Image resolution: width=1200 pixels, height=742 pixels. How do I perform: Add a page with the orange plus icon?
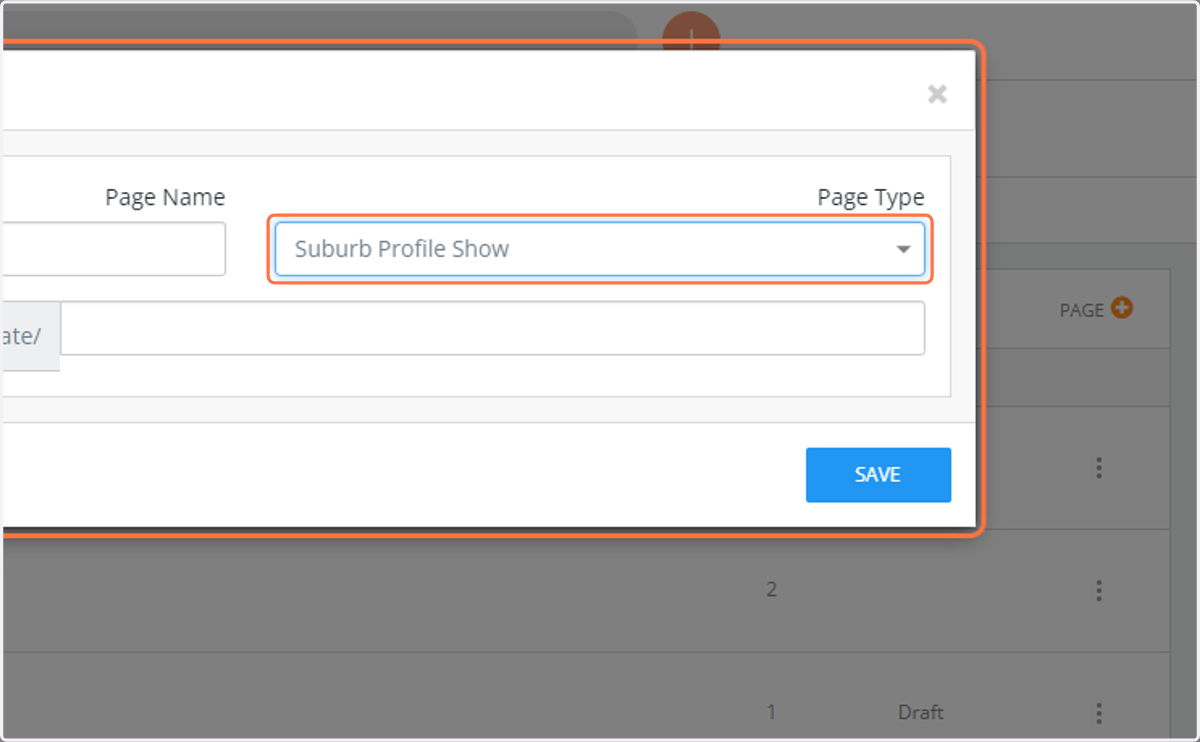click(1122, 309)
